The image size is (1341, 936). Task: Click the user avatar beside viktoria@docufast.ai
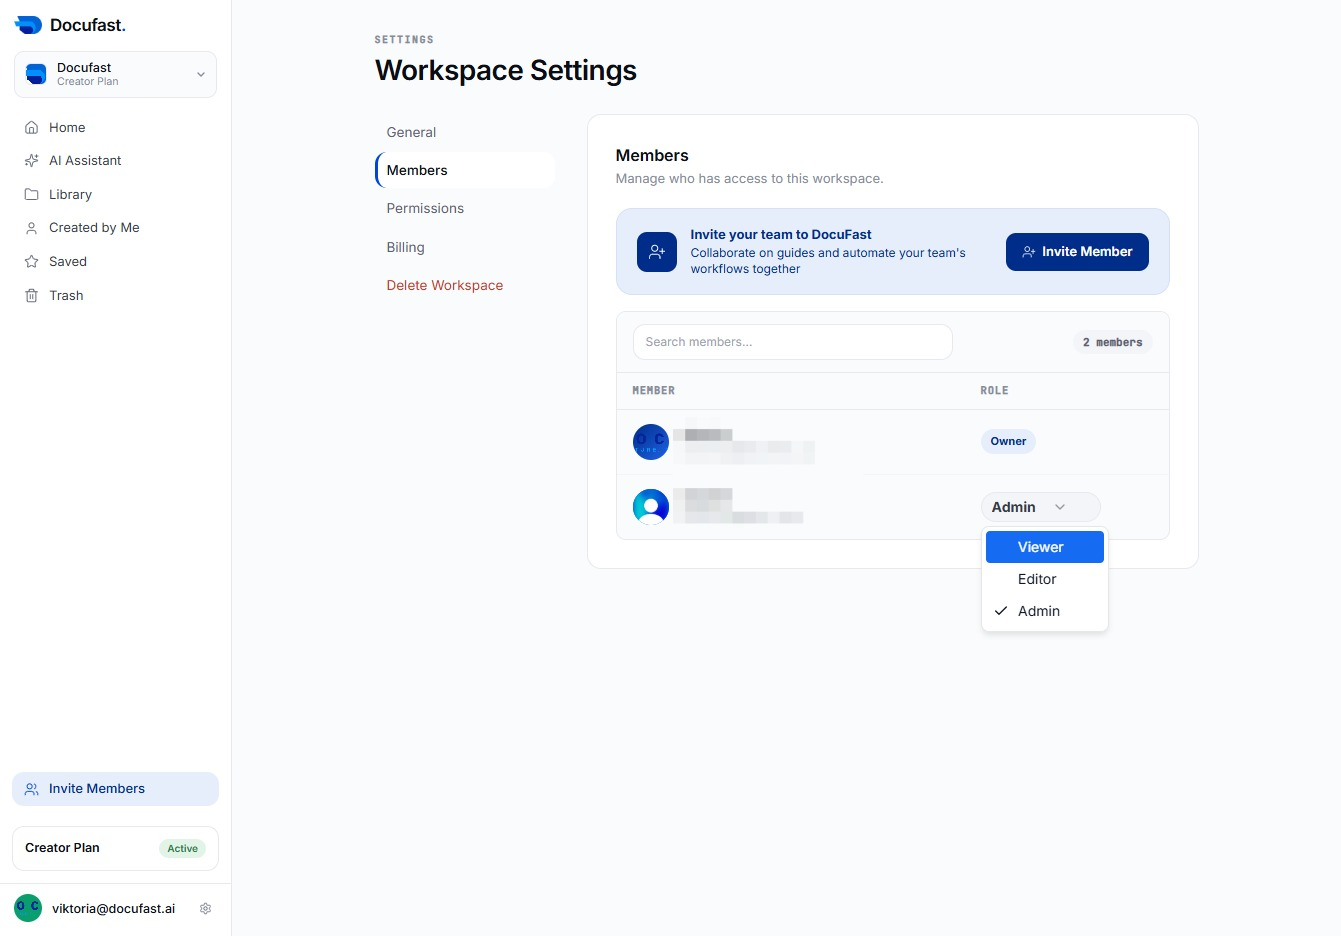click(x=28, y=908)
